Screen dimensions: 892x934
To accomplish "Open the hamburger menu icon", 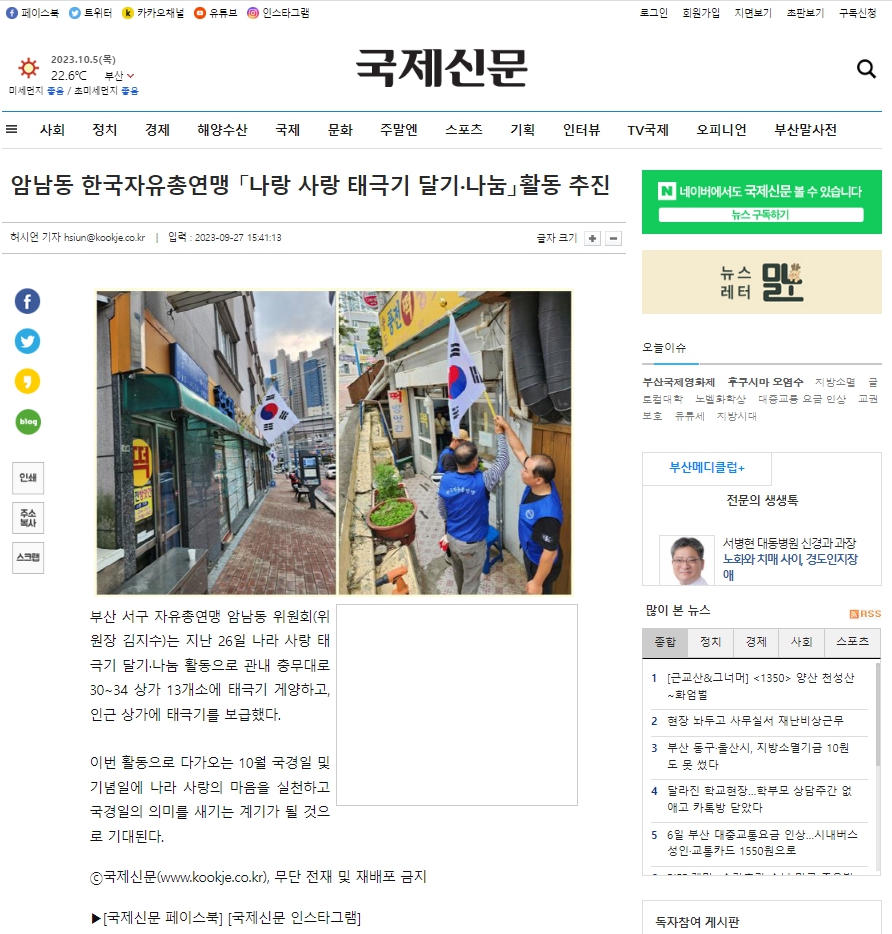I will [x=11, y=129].
